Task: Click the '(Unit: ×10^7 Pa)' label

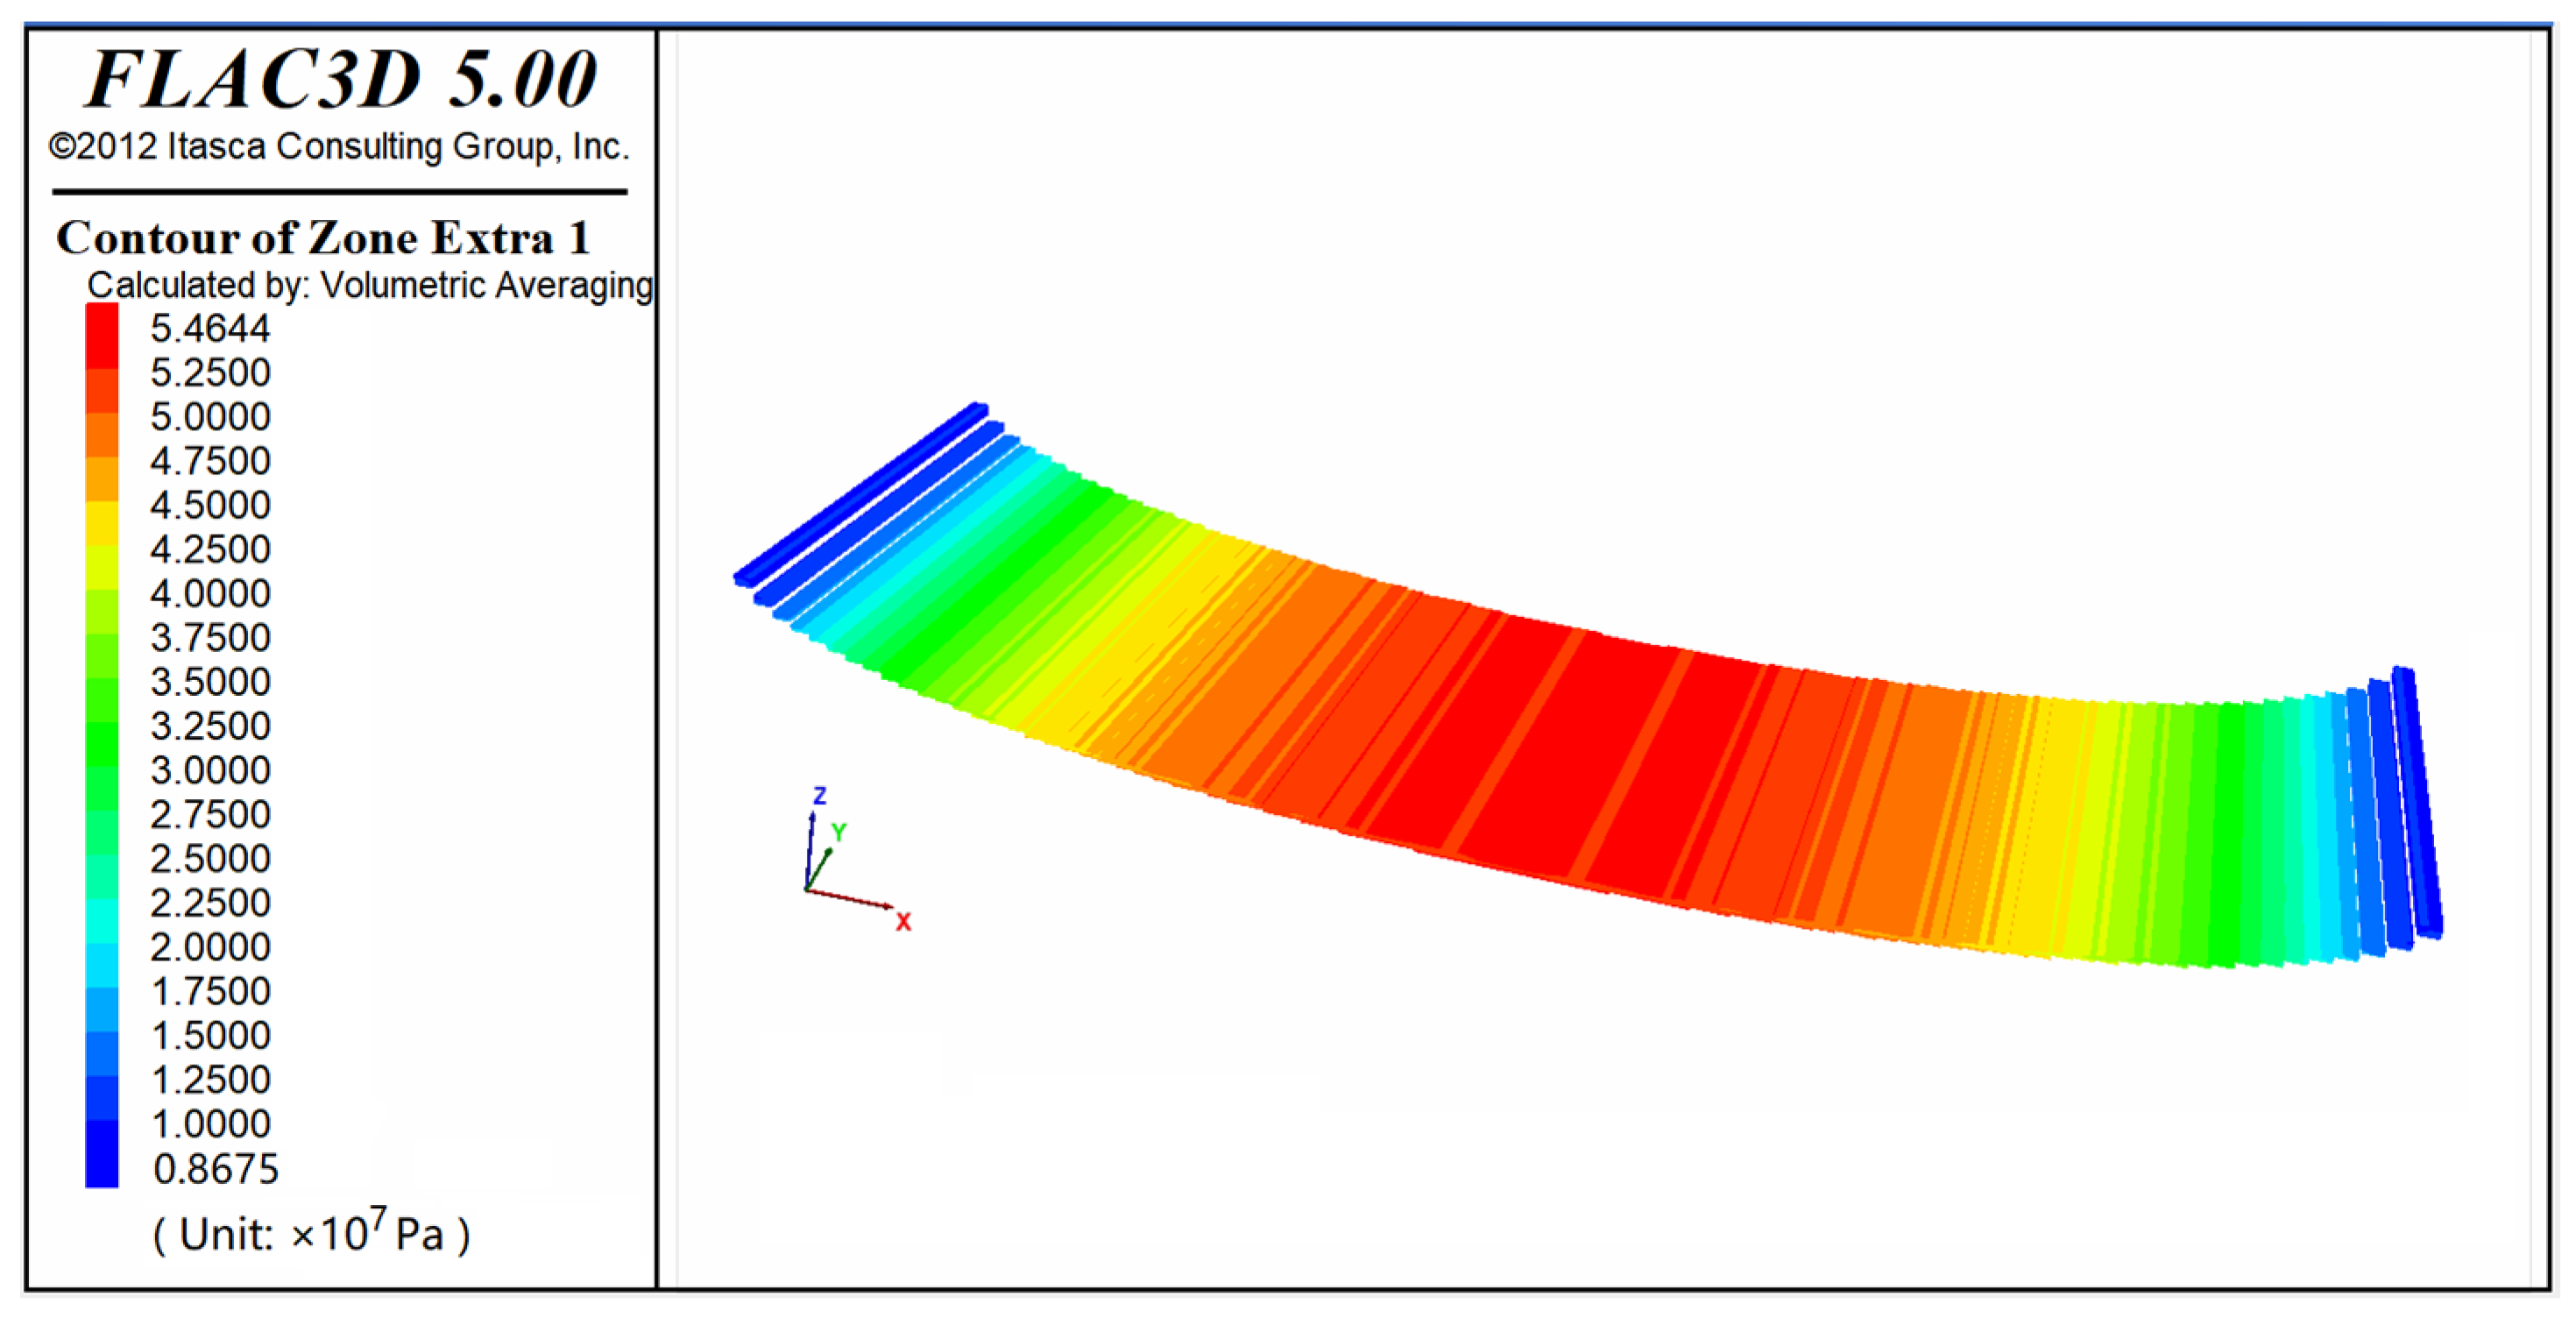Action: click(x=311, y=1230)
